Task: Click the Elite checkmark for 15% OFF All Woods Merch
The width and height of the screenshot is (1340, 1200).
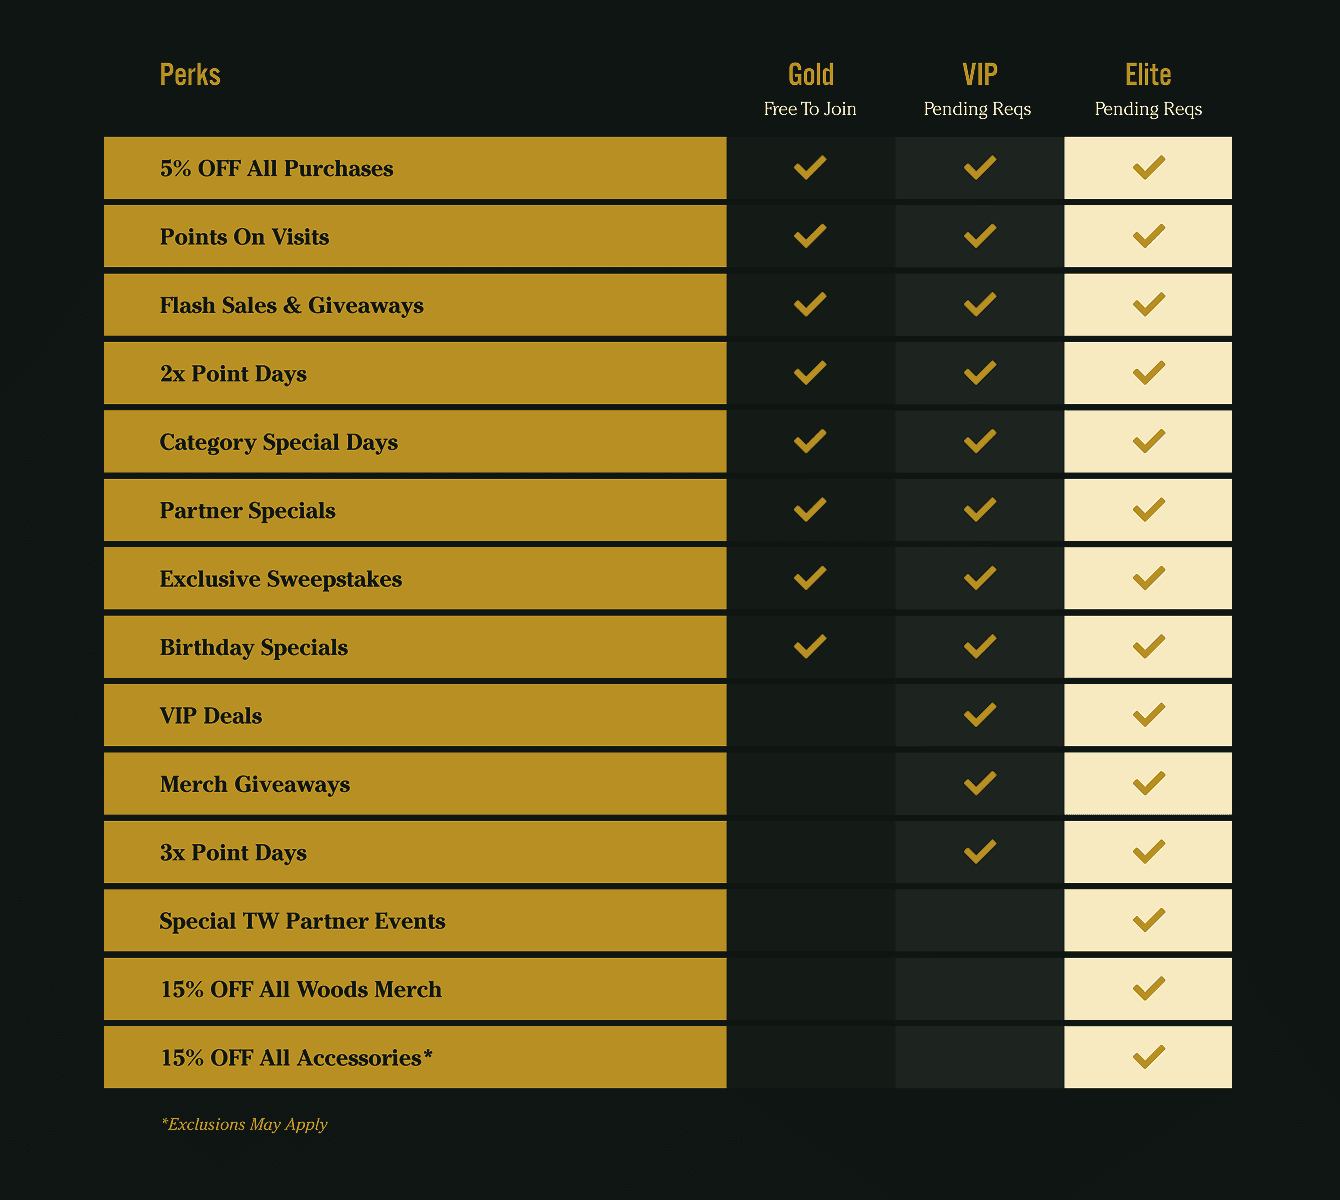Action: coord(1149,988)
